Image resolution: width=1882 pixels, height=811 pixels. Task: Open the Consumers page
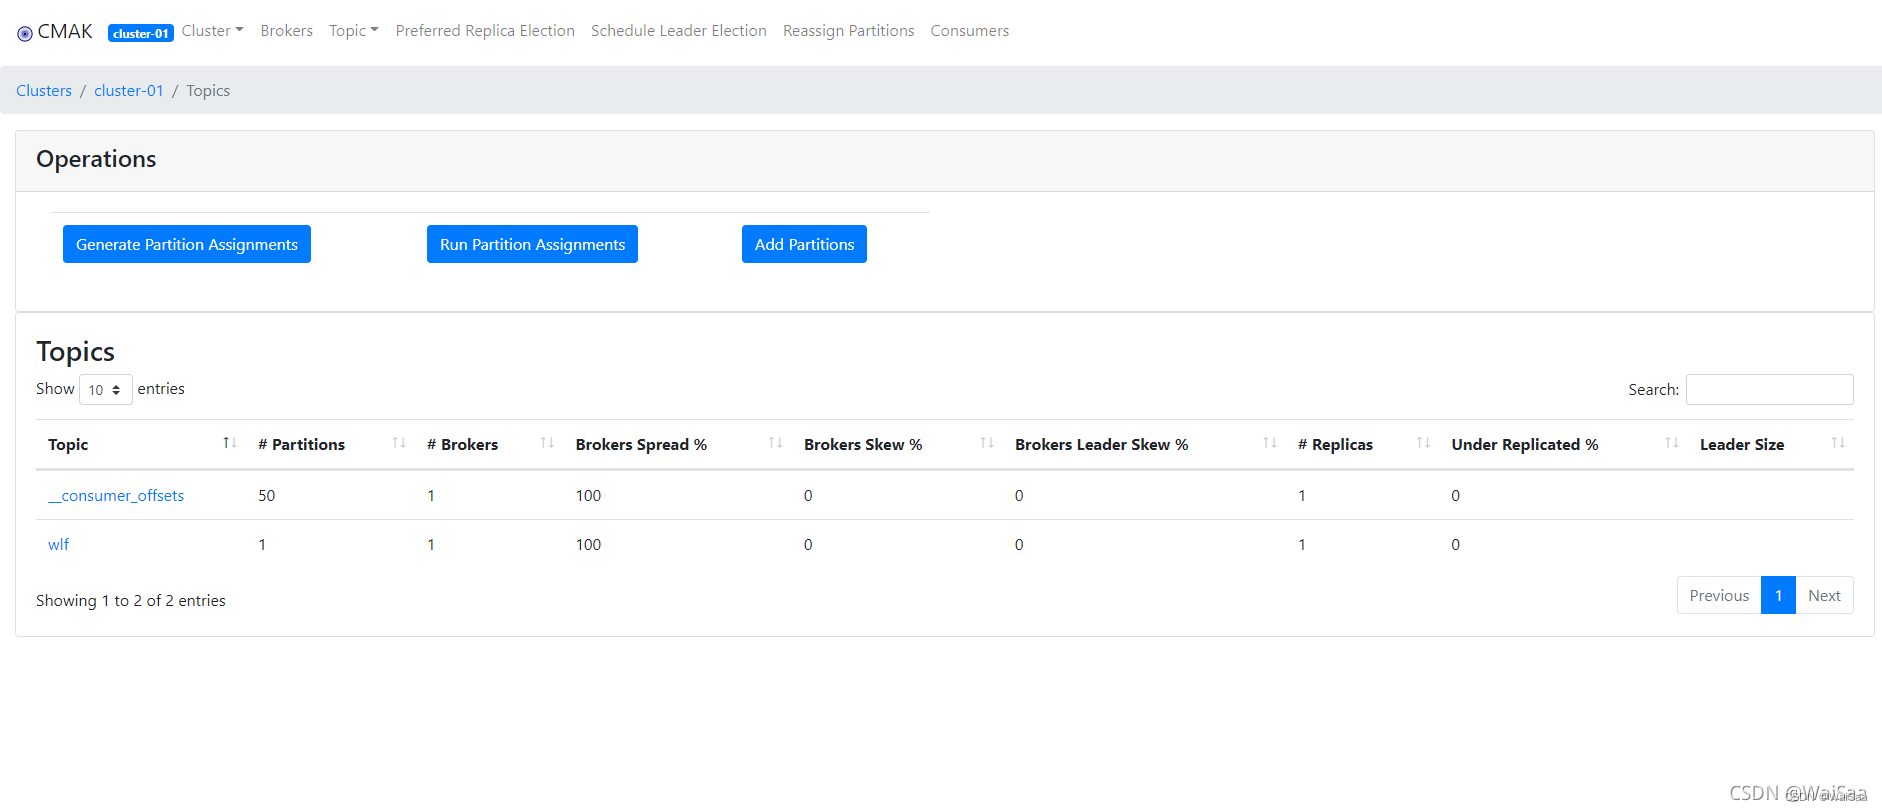(970, 31)
